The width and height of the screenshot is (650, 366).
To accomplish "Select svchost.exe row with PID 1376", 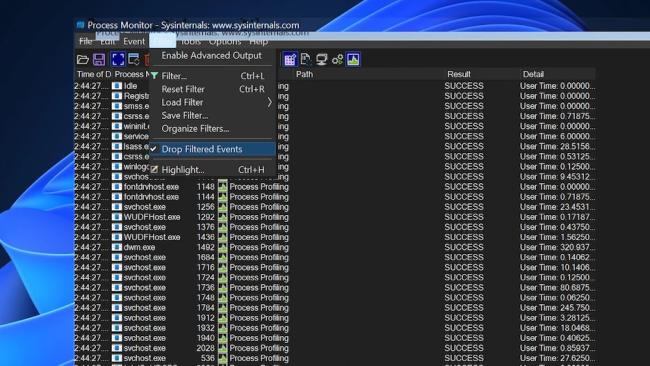I will [335, 227].
